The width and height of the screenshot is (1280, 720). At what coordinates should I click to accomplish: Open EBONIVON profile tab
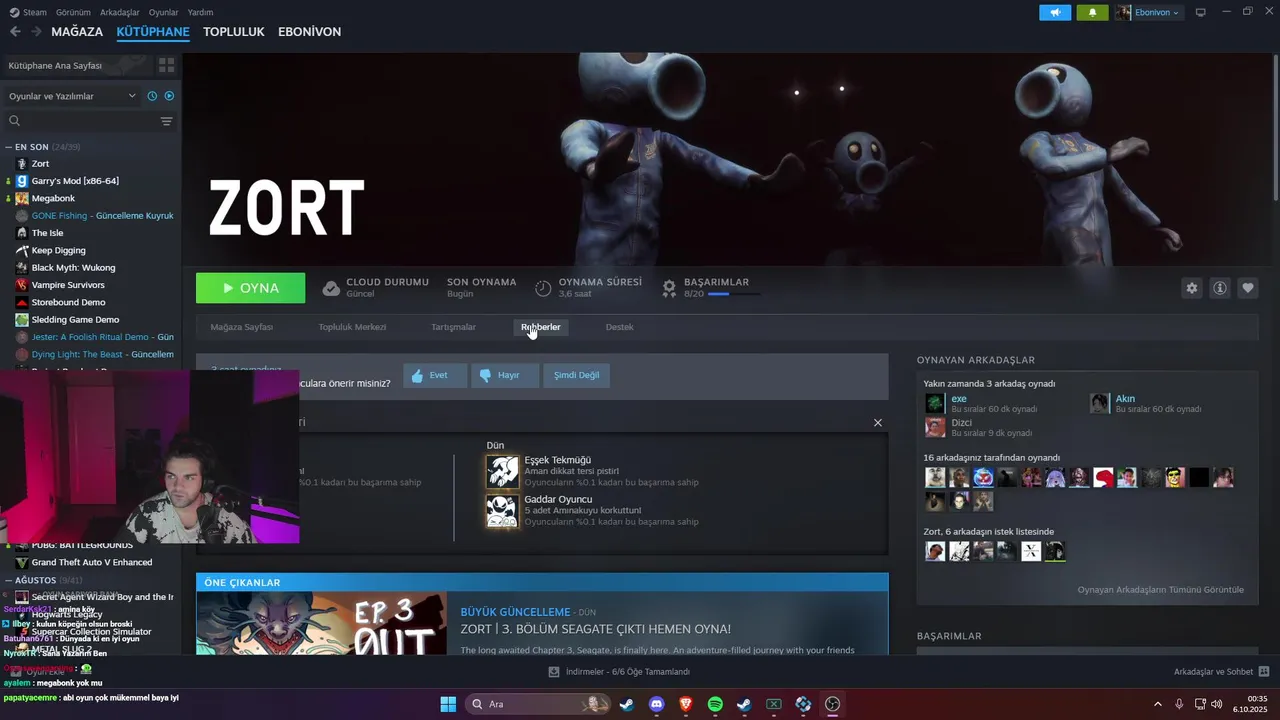click(x=309, y=32)
